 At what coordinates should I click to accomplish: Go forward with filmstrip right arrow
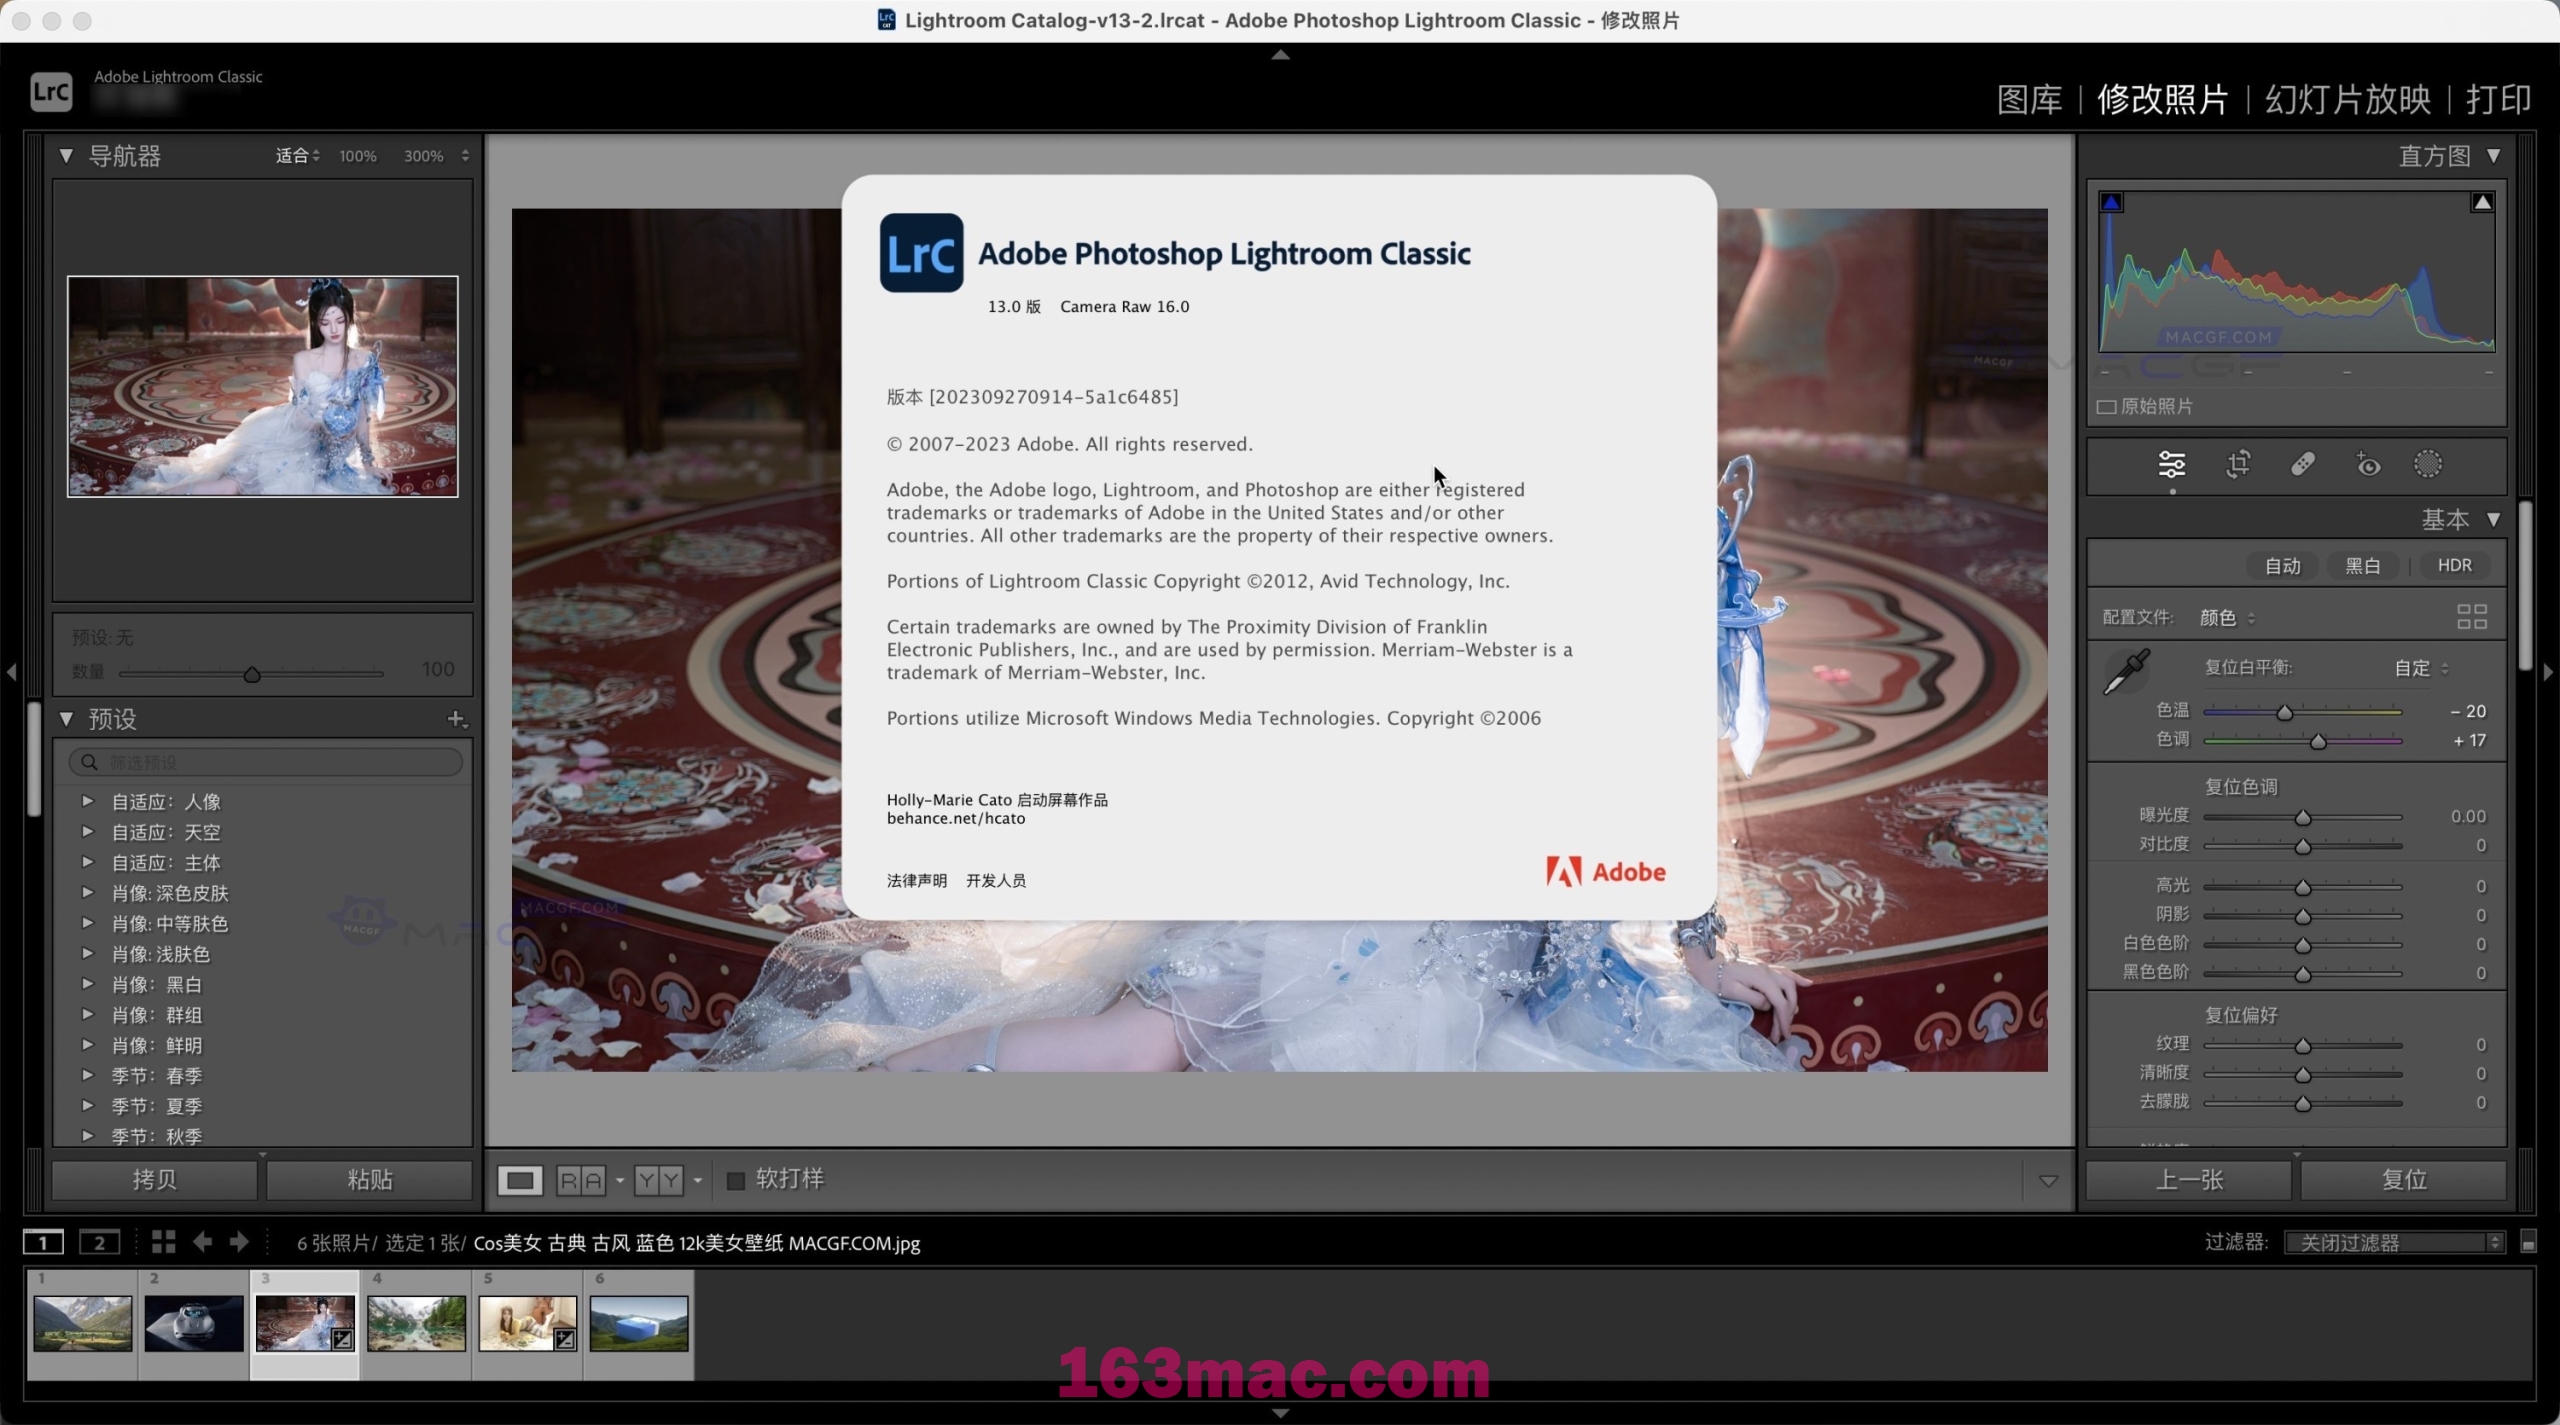(239, 1242)
